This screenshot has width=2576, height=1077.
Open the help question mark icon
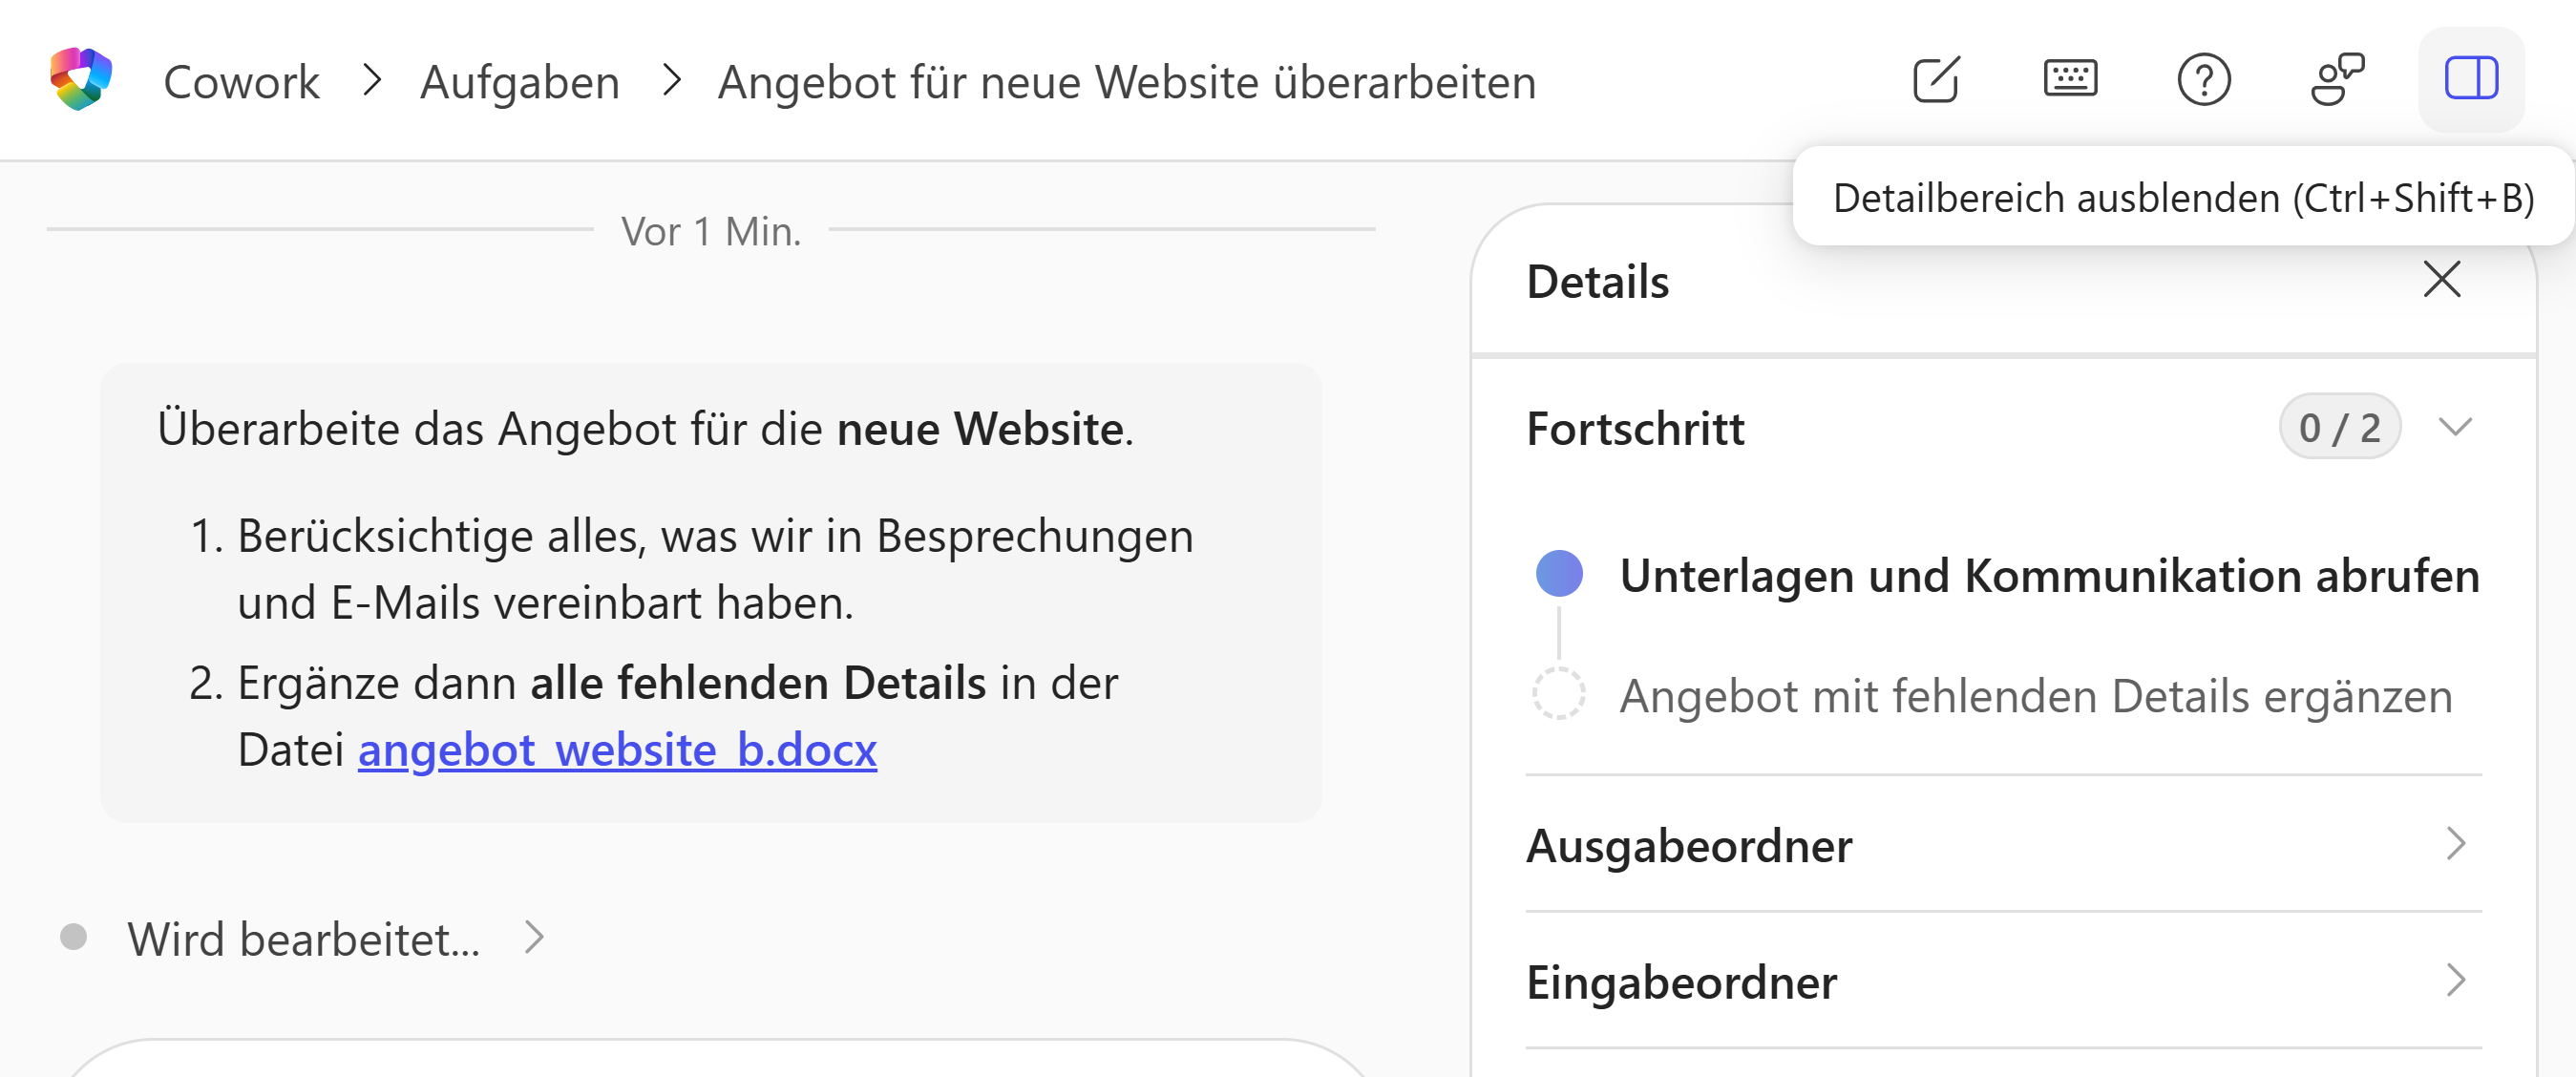tap(2204, 80)
